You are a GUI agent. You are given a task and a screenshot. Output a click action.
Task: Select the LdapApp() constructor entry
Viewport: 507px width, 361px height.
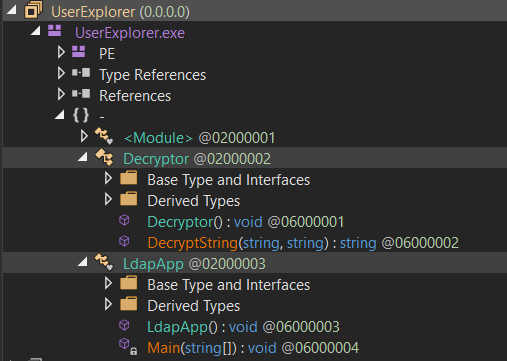(x=243, y=327)
